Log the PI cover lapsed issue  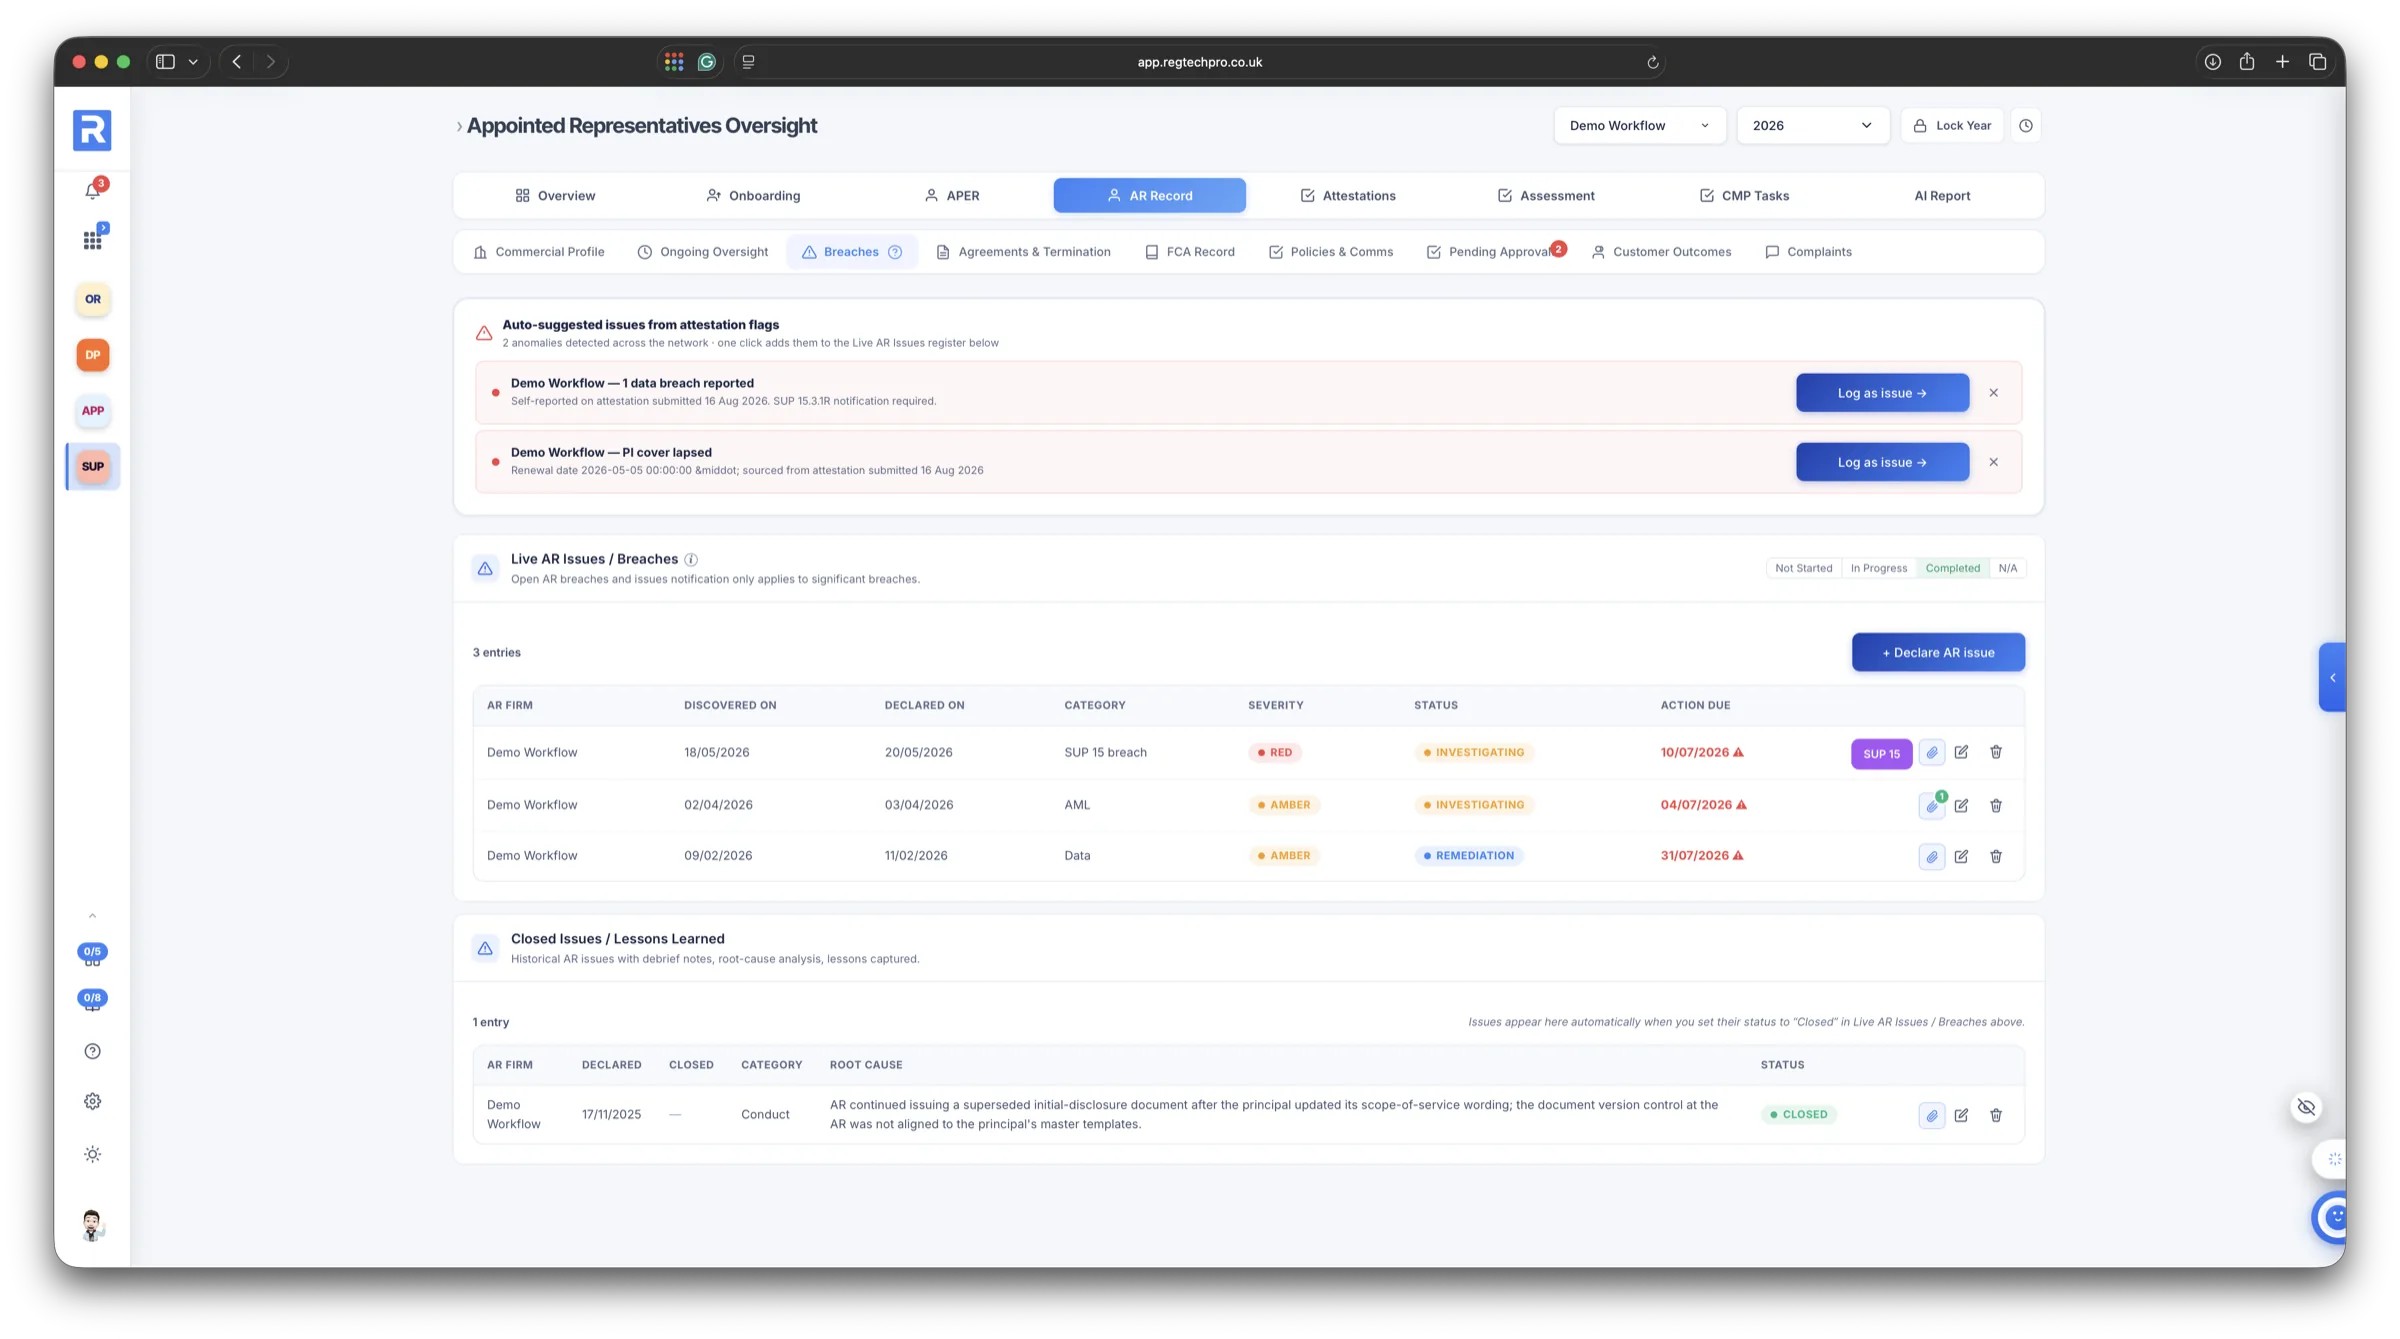coord(1882,462)
